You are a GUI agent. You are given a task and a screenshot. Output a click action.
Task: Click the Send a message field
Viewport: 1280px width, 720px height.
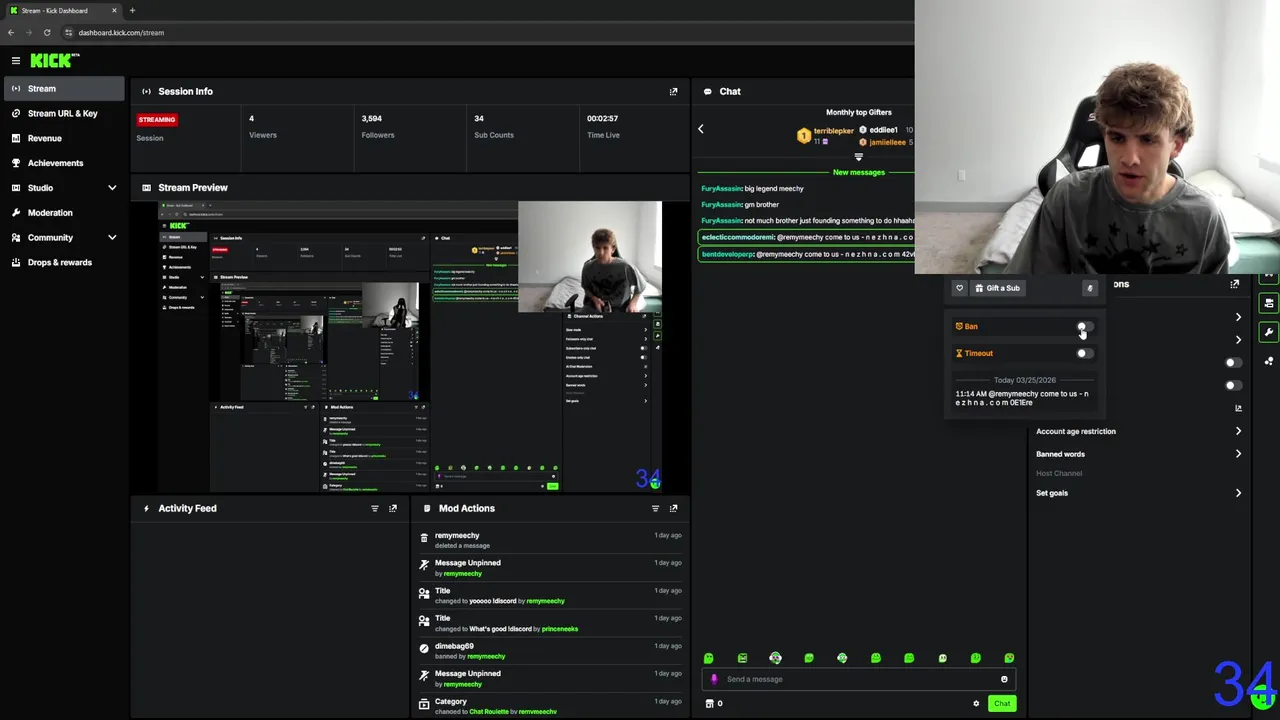tap(860, 679)
